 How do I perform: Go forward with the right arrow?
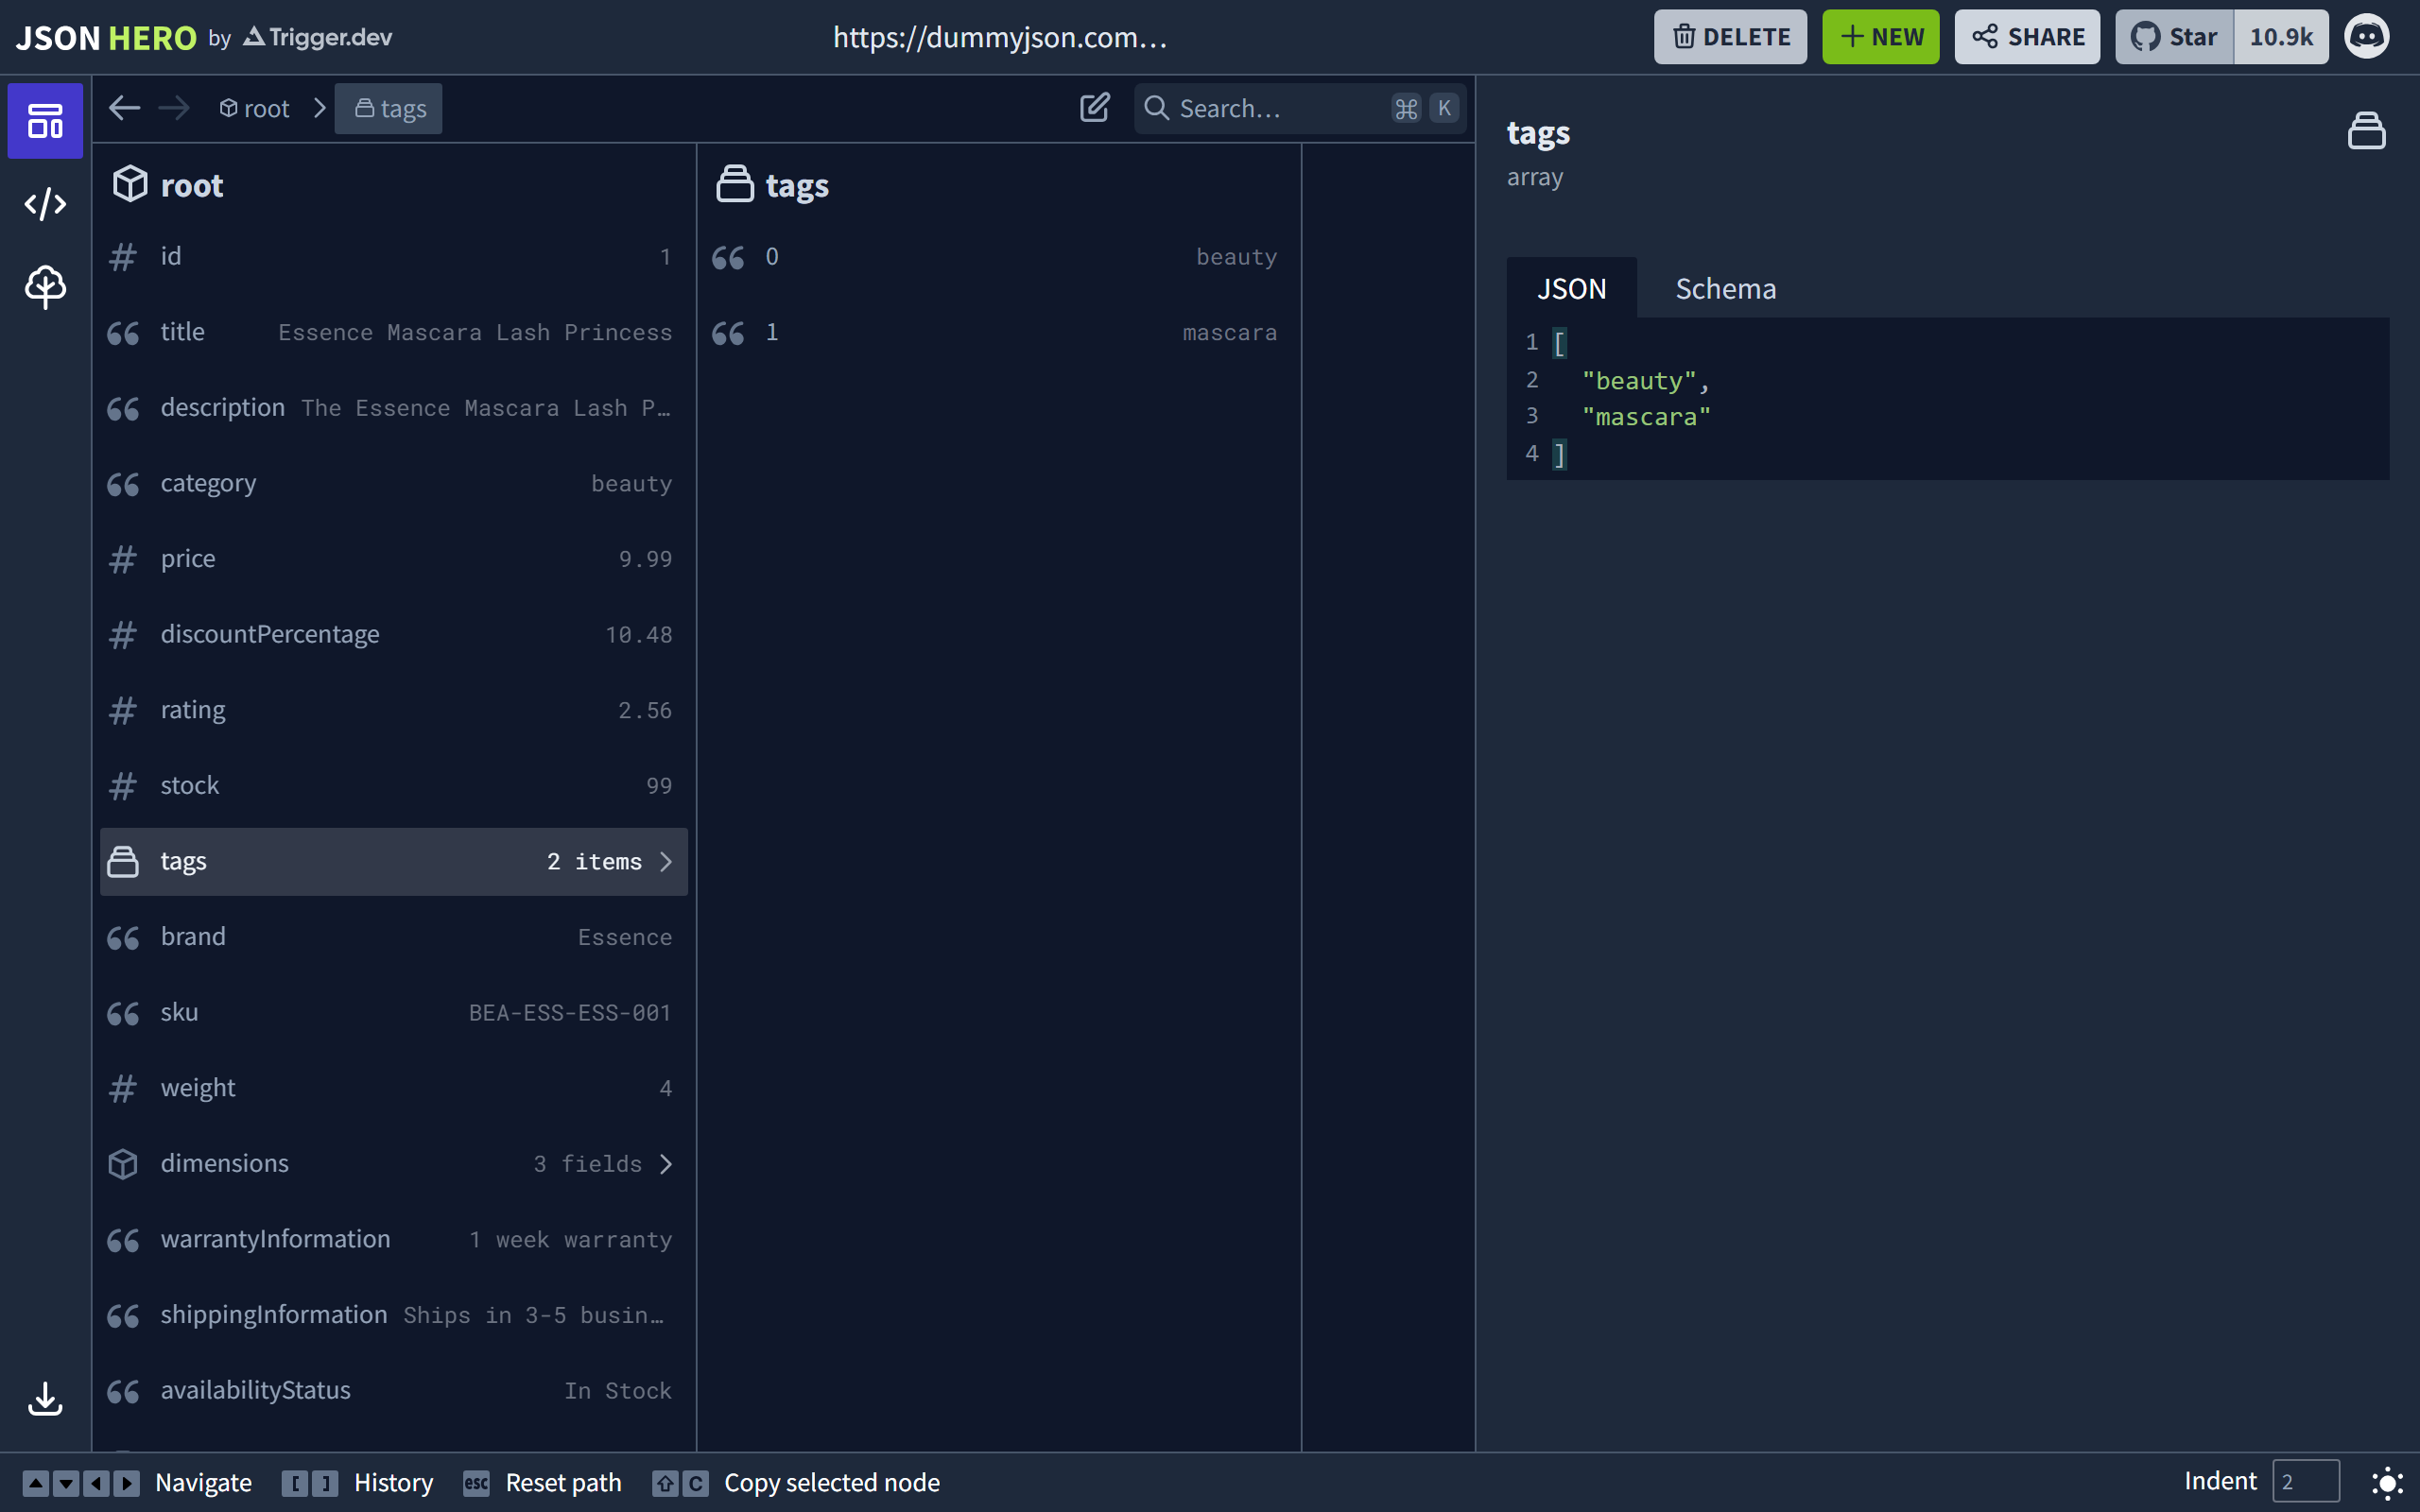[x=174, y=108]
